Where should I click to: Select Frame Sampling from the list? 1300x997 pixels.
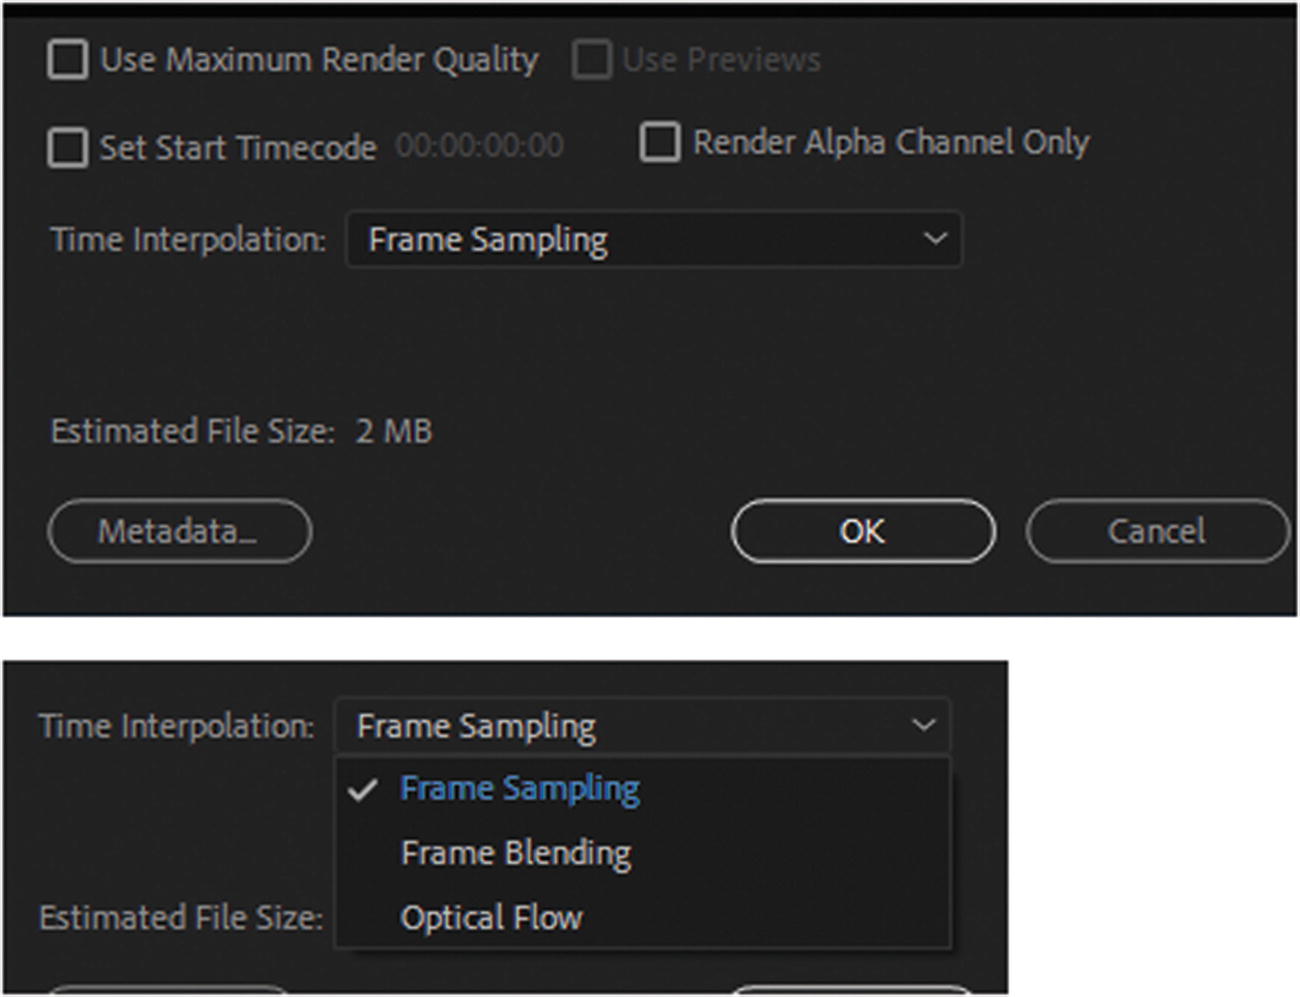[x=519, y=789]
